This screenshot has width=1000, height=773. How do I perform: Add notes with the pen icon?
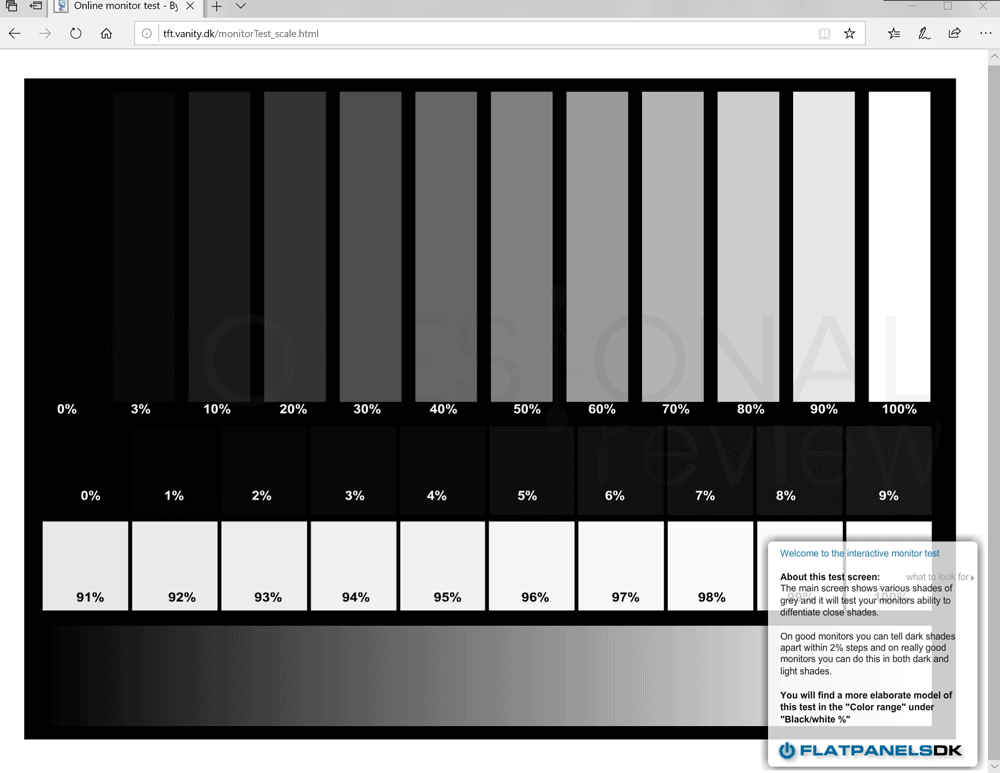click(924, 33)
